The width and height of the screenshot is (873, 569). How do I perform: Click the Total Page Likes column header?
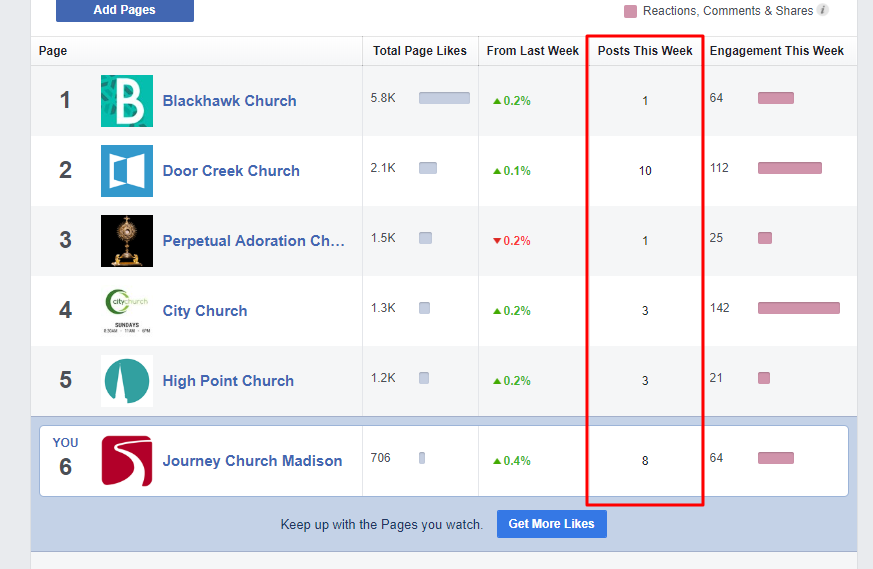419,51
